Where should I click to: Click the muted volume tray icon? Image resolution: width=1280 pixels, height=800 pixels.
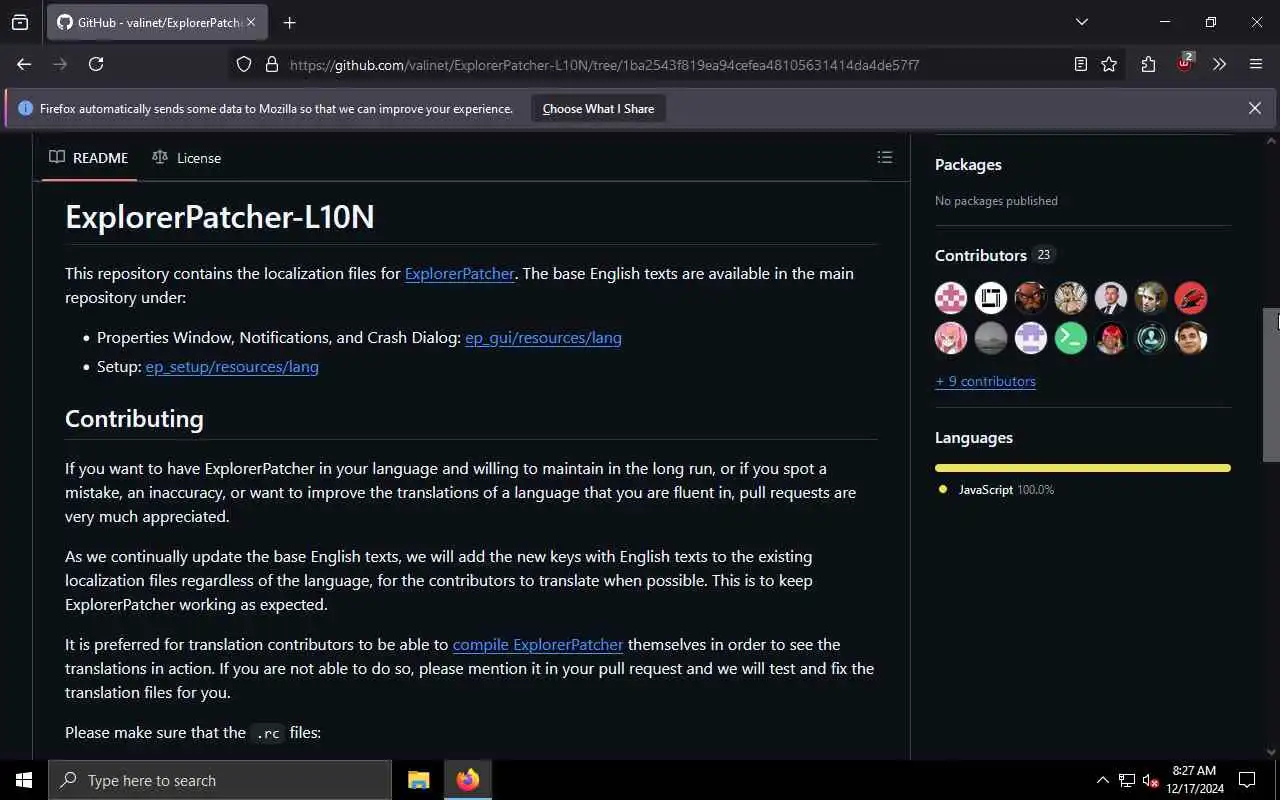coord(1150,780)
